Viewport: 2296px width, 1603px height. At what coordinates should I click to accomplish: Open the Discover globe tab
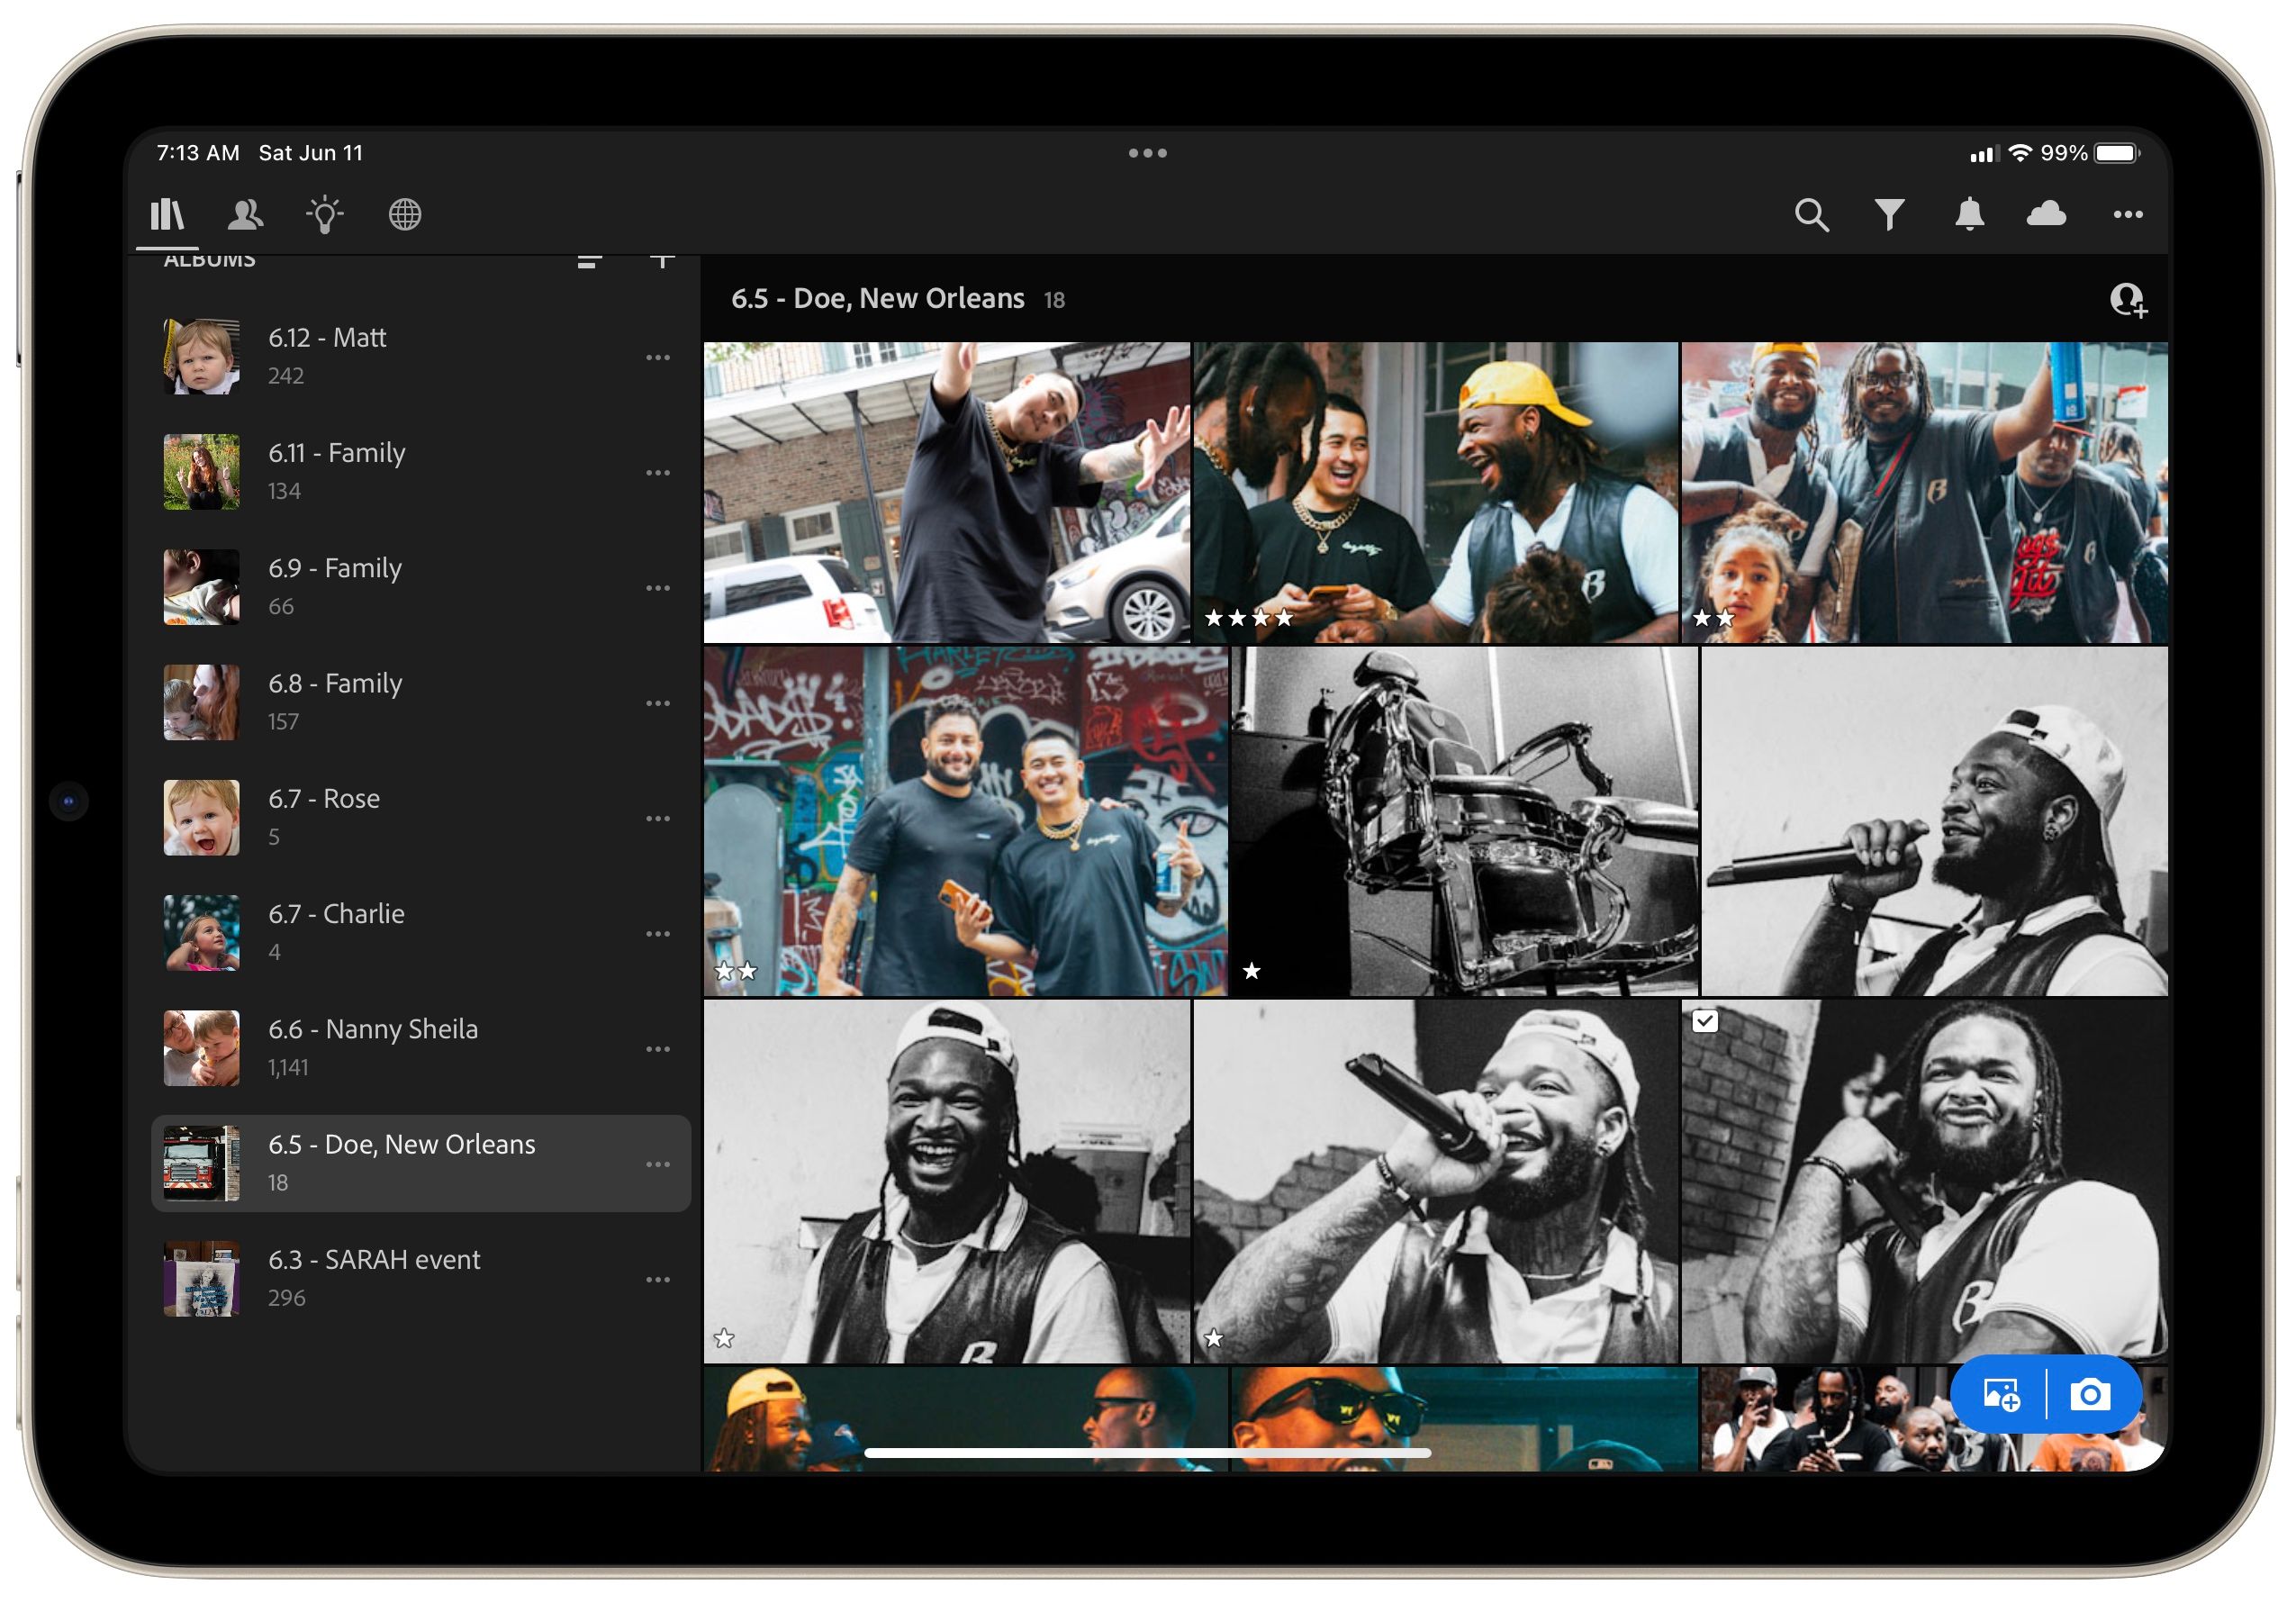(x=405, y=214)
